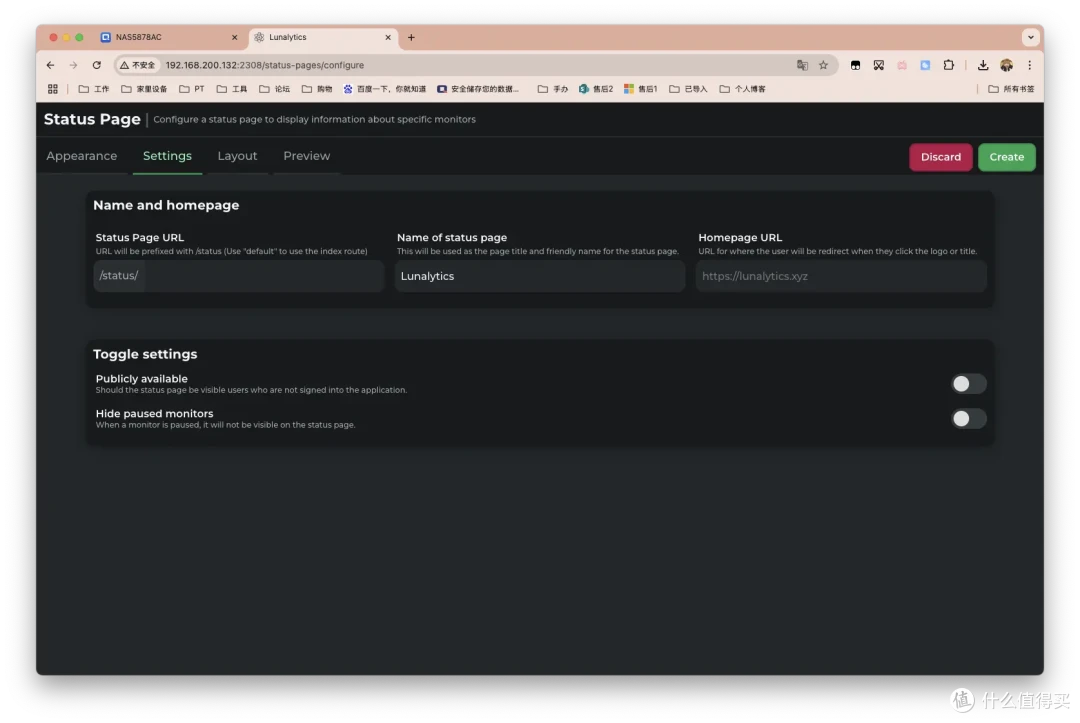The image size is (1080, 723).
Task: Click the Status Page heading title
Action: [92, 119]
